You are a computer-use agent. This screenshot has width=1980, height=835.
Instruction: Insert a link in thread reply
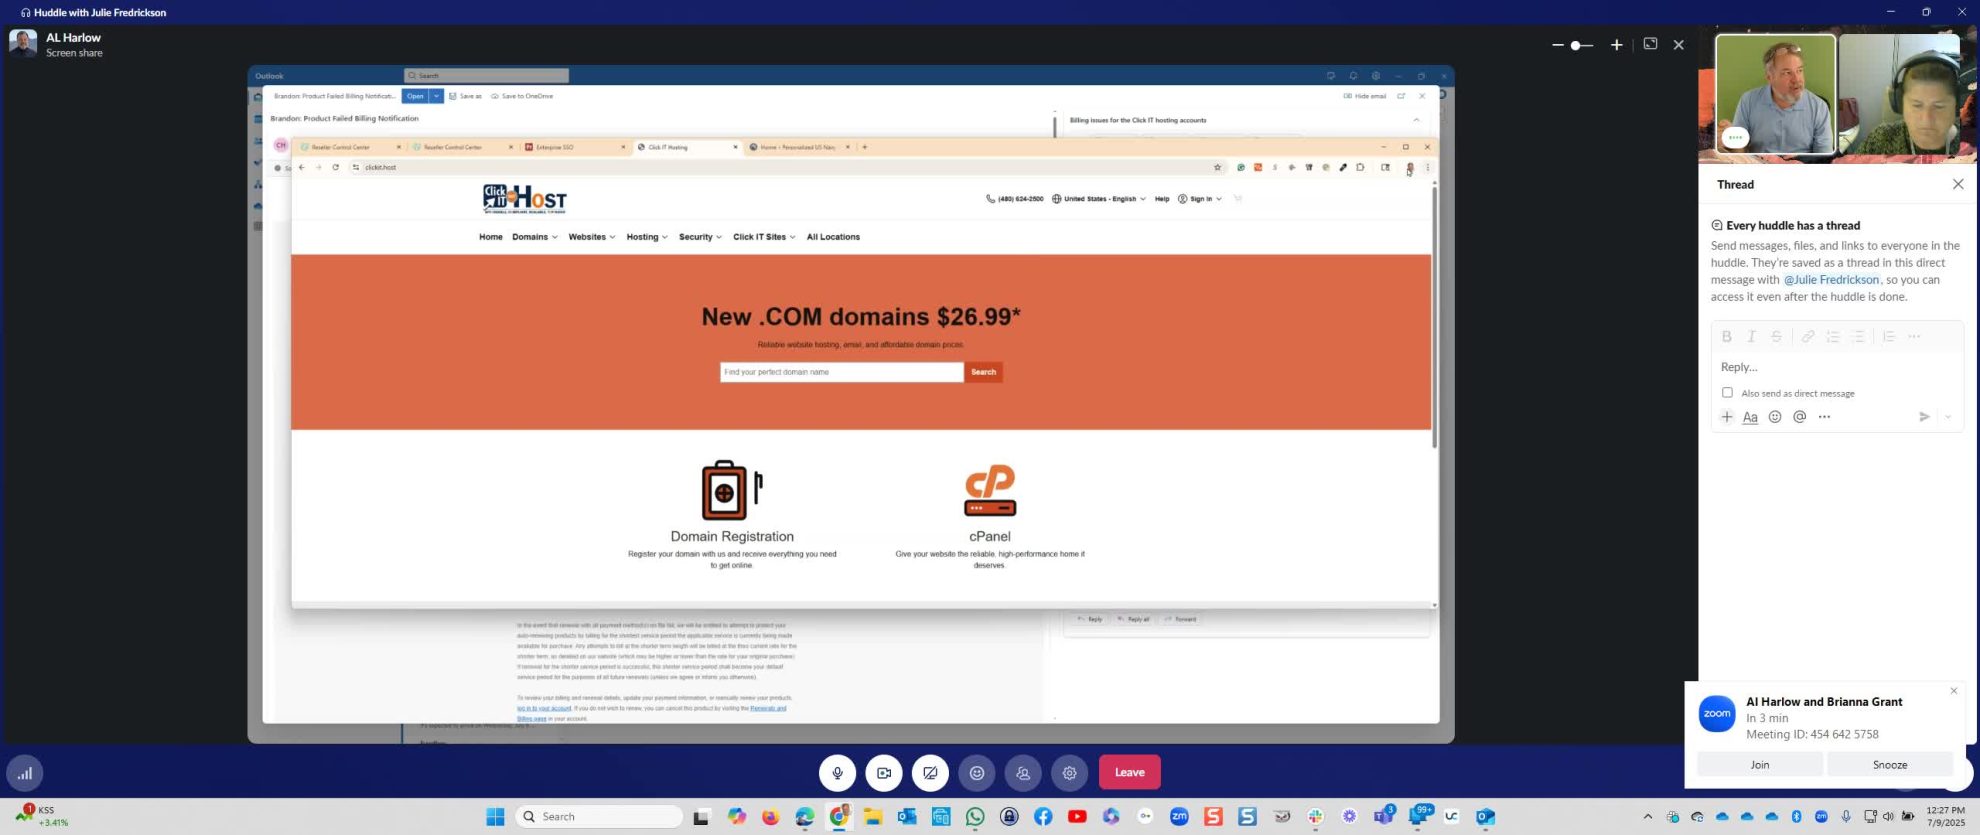pos(1808,337)
